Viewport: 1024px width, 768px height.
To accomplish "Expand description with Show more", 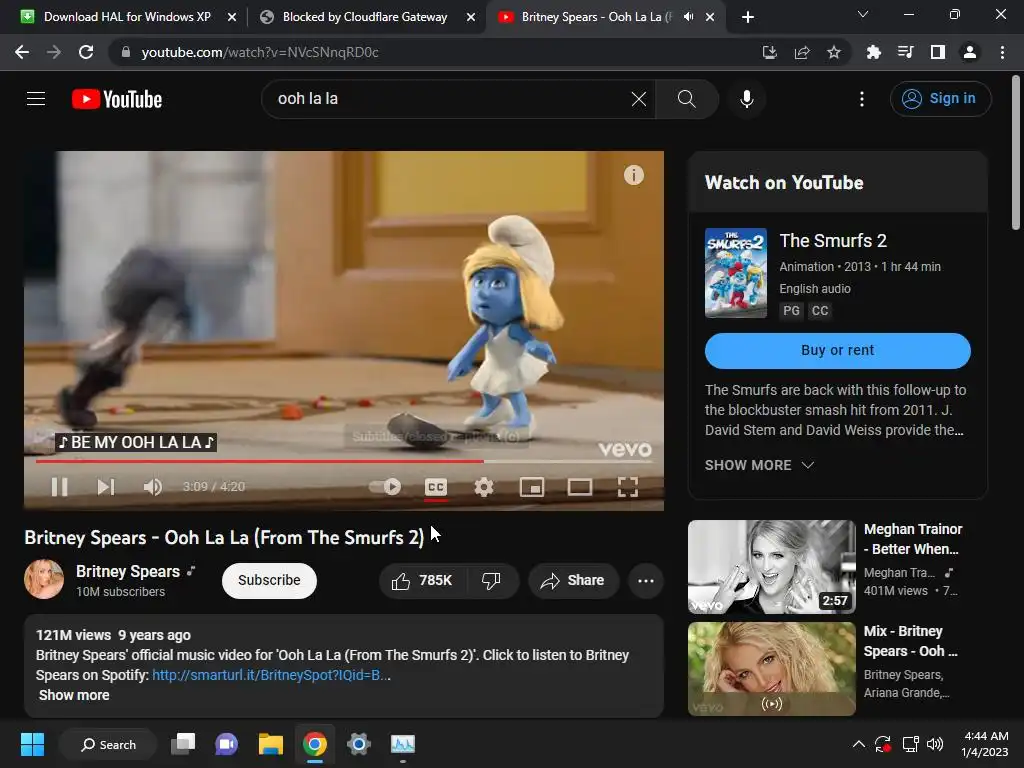I will (x=74, y=695).
